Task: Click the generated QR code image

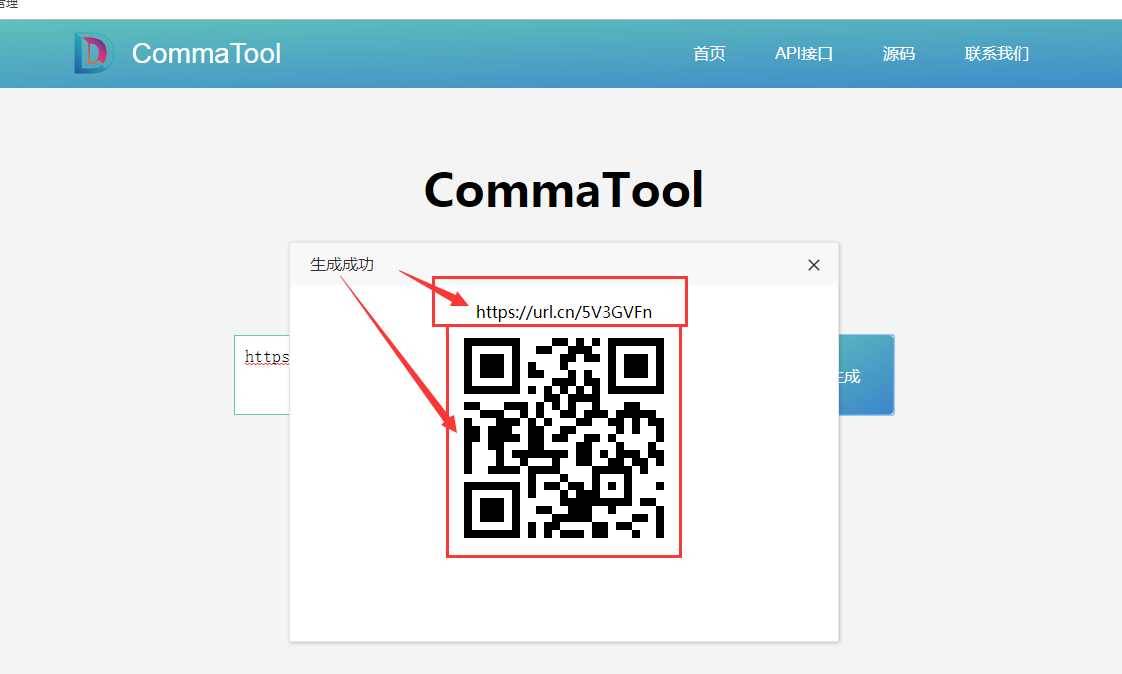Action: point(564,438)
